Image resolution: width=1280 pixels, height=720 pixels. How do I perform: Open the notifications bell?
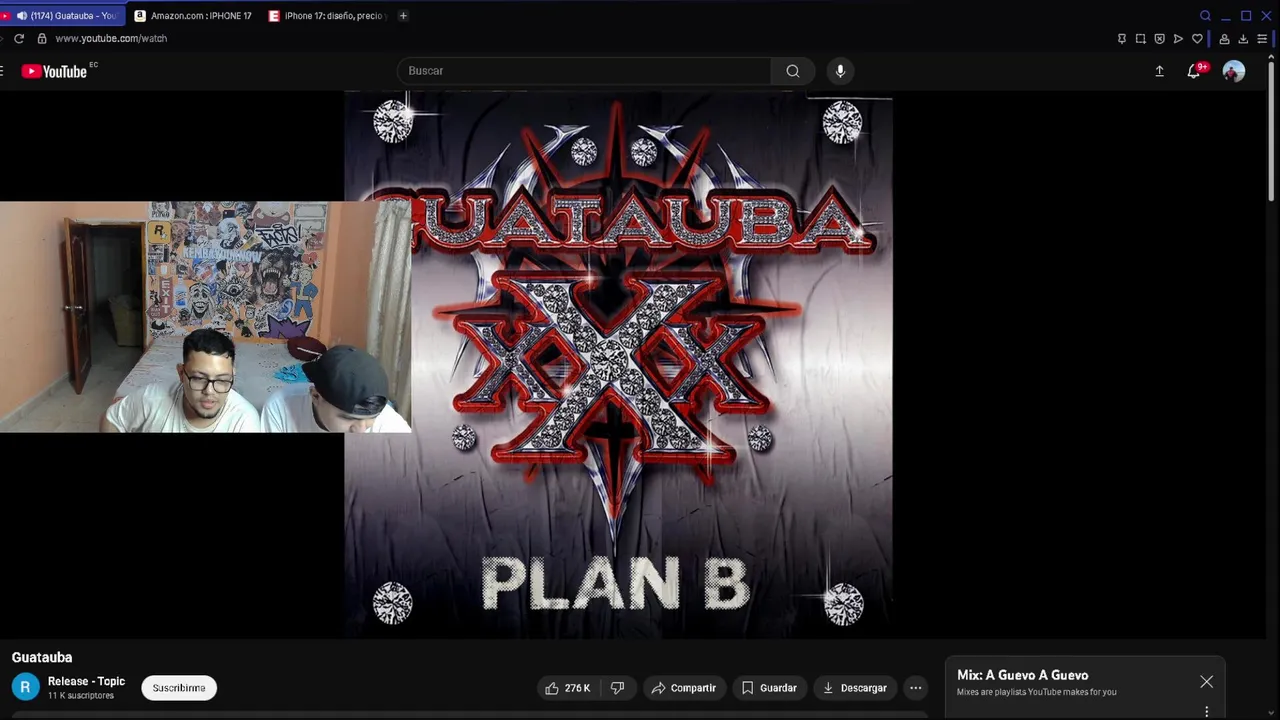click(x=1194, y=71)
